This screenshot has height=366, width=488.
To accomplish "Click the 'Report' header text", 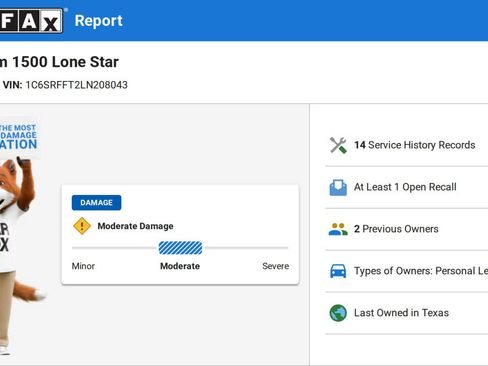I will point(99,21).
